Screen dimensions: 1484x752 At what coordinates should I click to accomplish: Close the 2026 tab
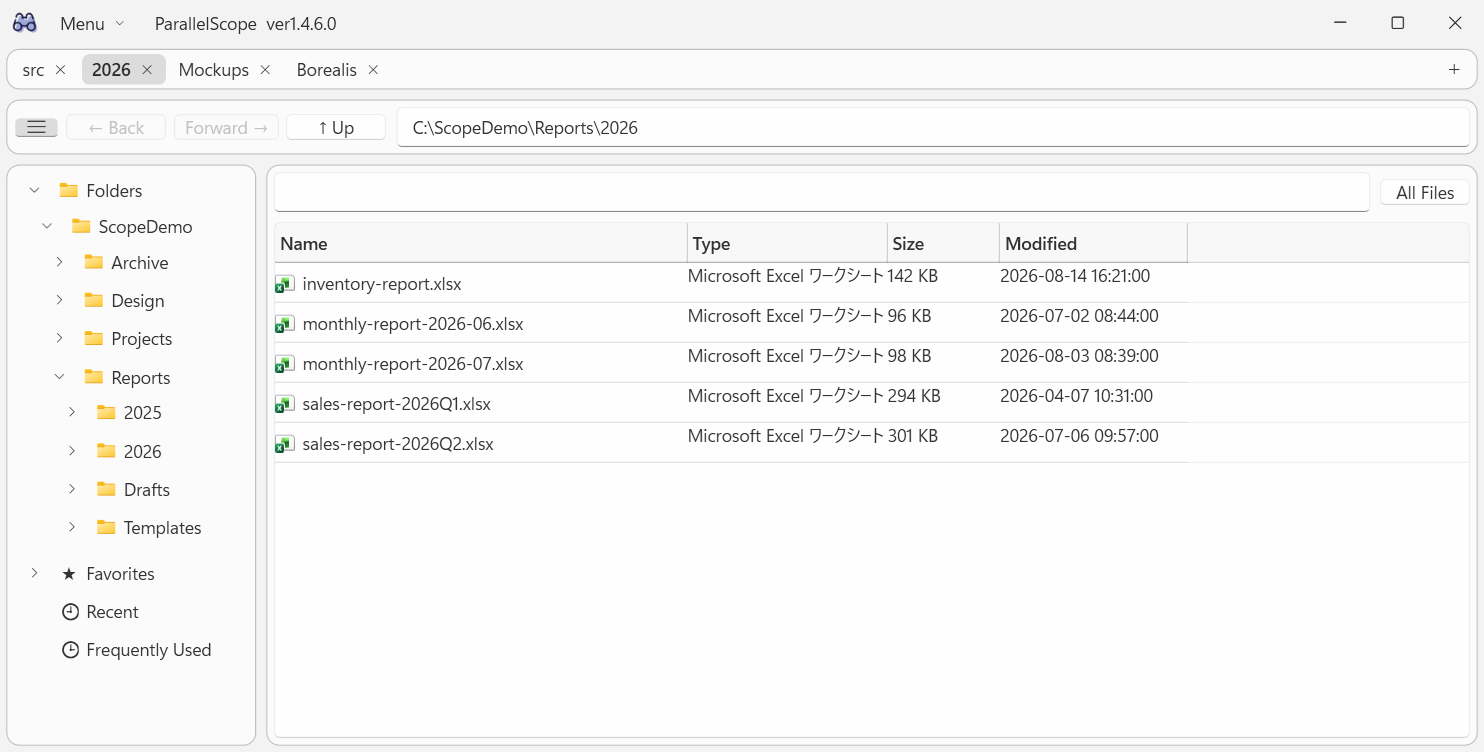tap(147, 70)
